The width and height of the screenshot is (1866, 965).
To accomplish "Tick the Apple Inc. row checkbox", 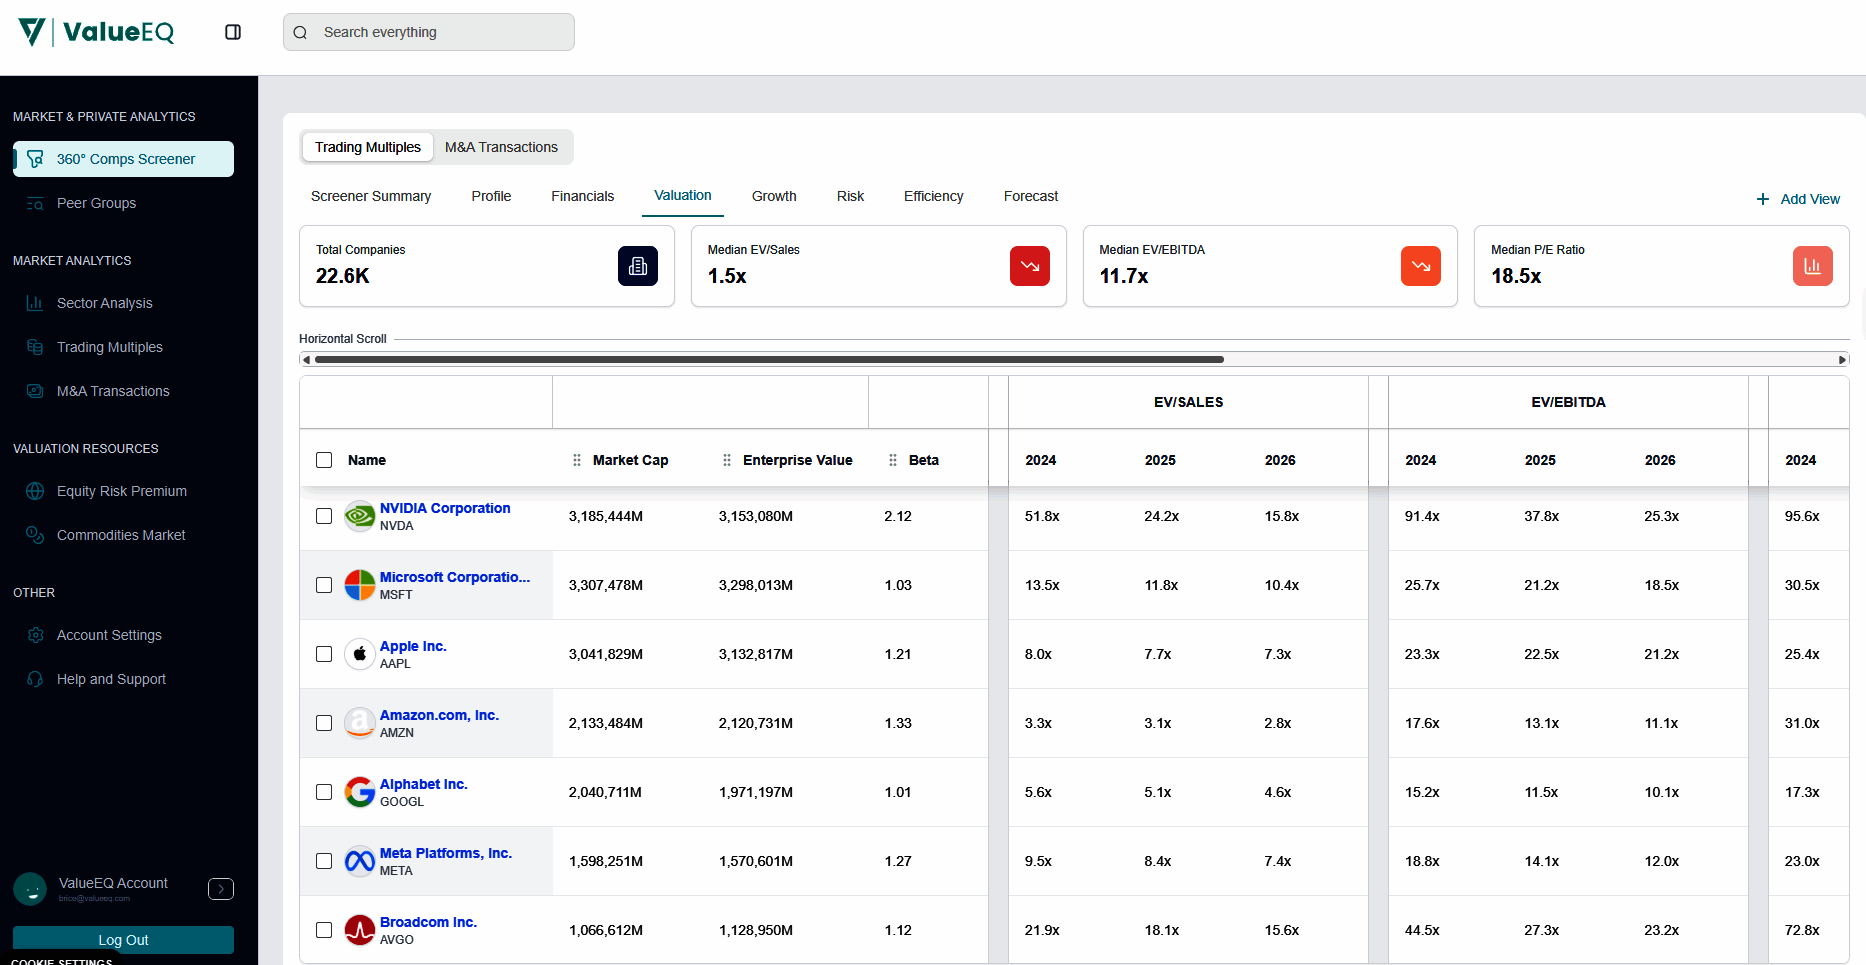I will pos(324,654).
